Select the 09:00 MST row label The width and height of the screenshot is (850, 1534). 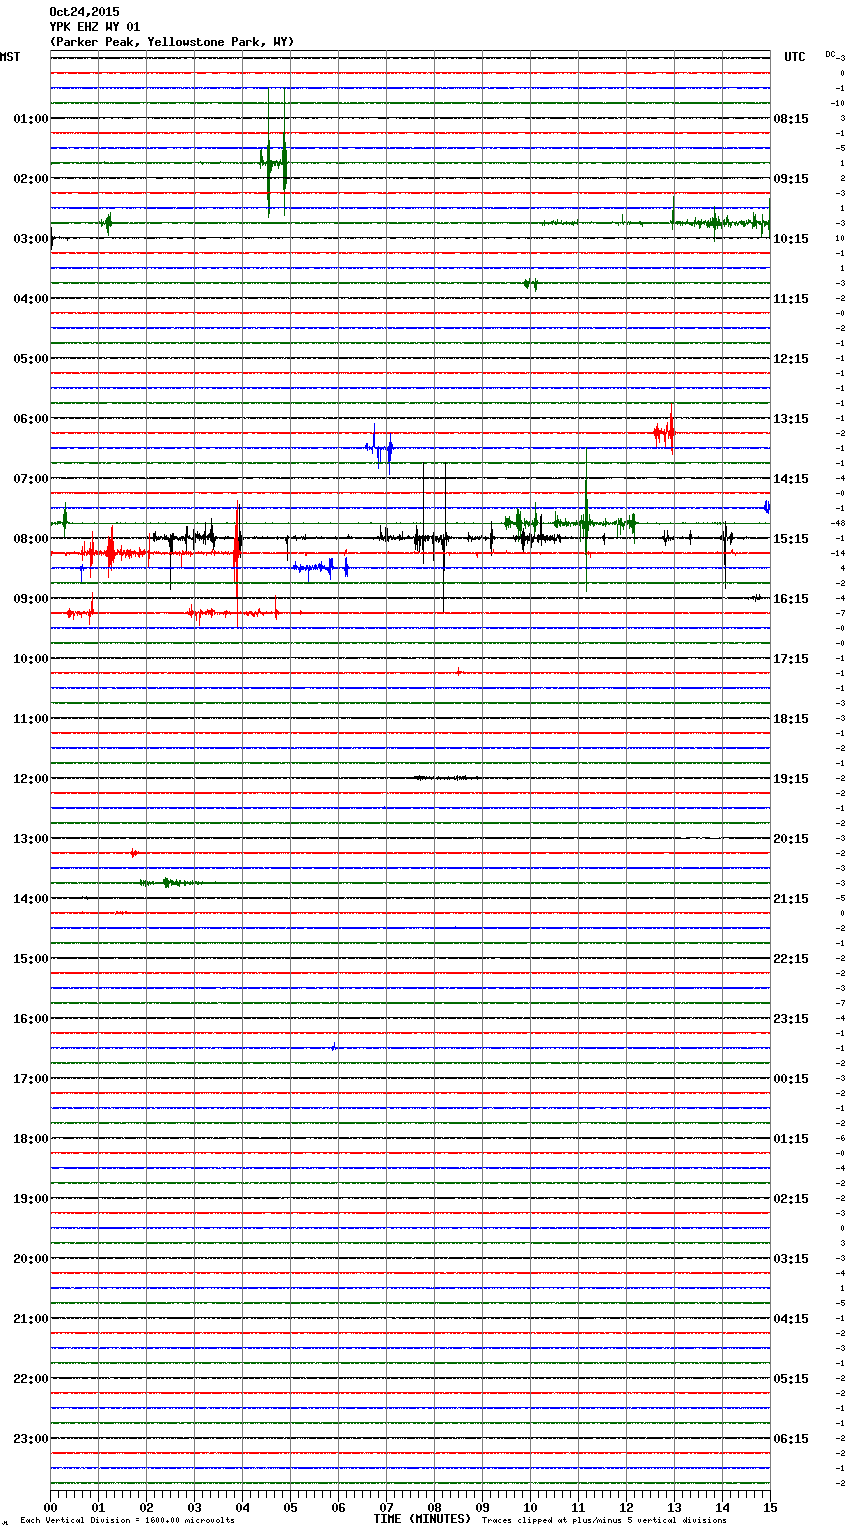pyautogui.click(x=31, y=599)
